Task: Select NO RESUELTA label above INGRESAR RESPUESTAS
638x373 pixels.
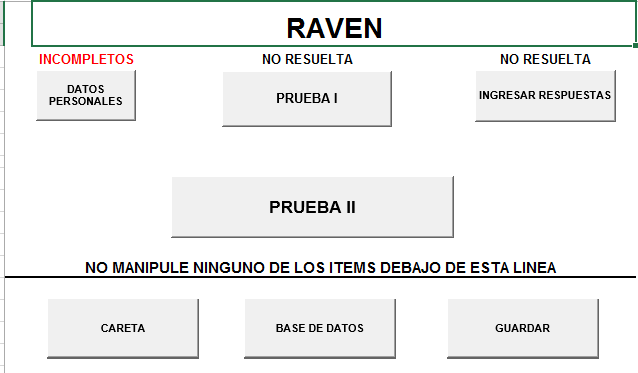Action: (545, 59)
